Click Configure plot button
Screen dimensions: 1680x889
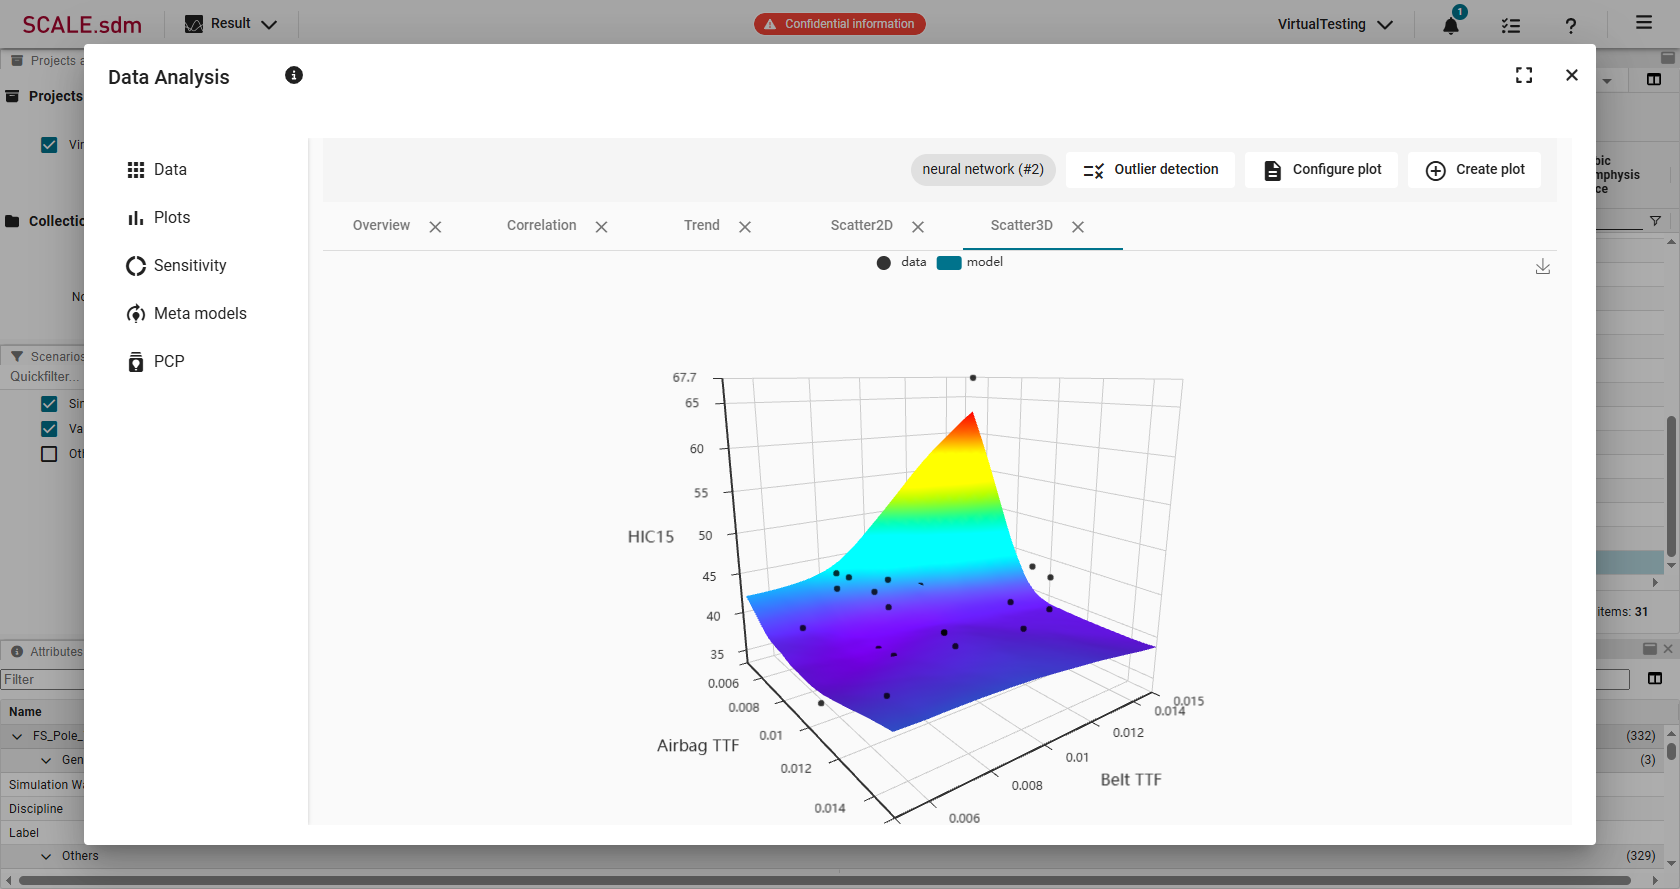pos(1321,170)
